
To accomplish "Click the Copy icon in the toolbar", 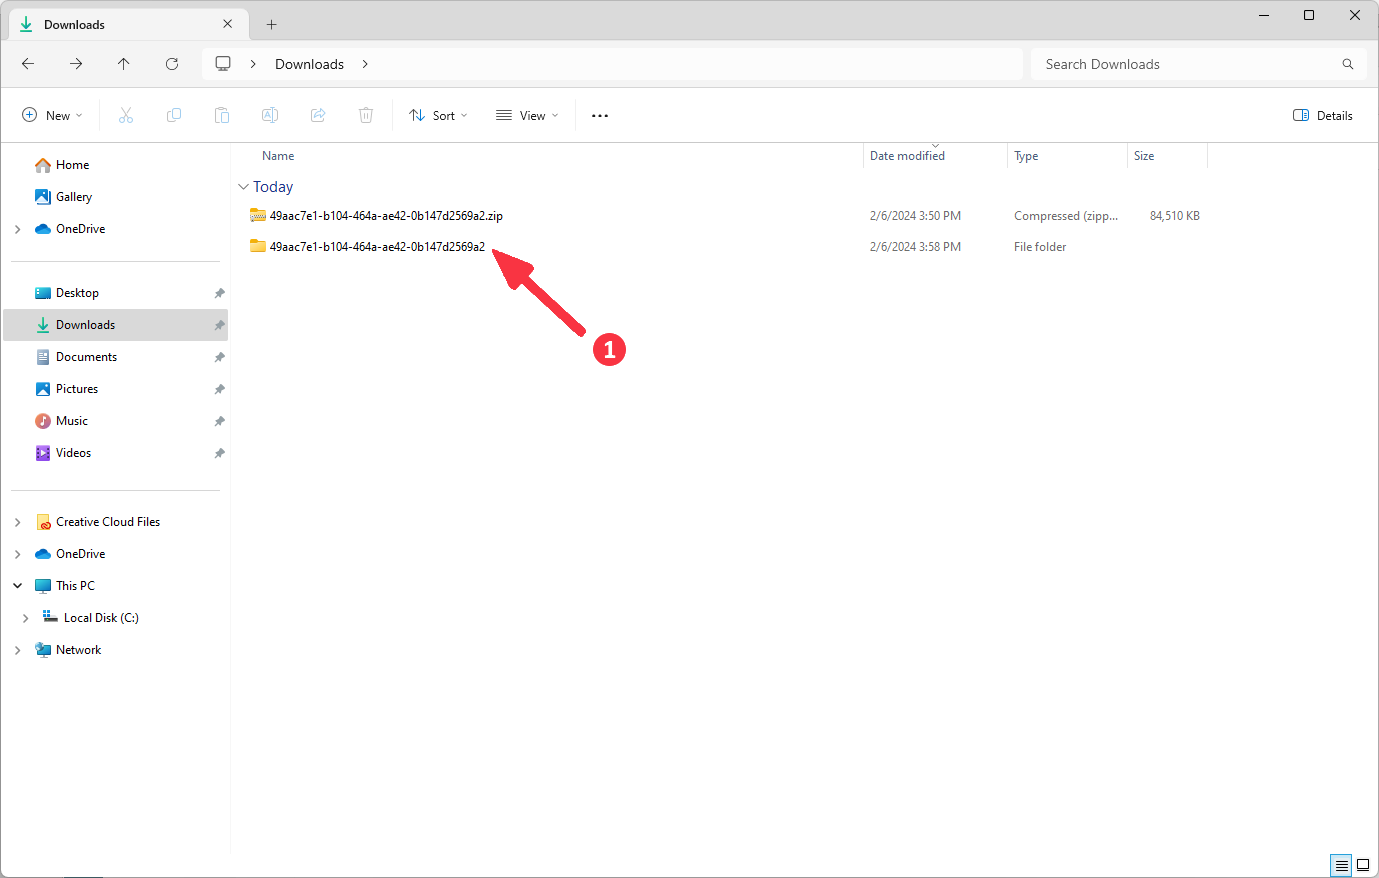I will [173, 115].
